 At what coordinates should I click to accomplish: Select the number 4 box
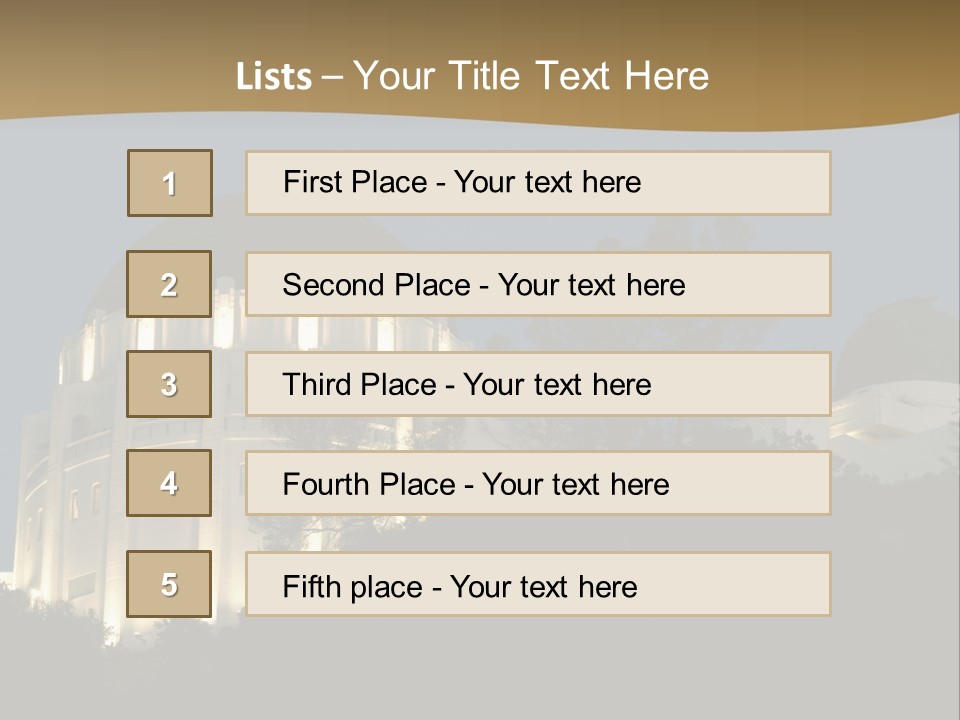169,483
